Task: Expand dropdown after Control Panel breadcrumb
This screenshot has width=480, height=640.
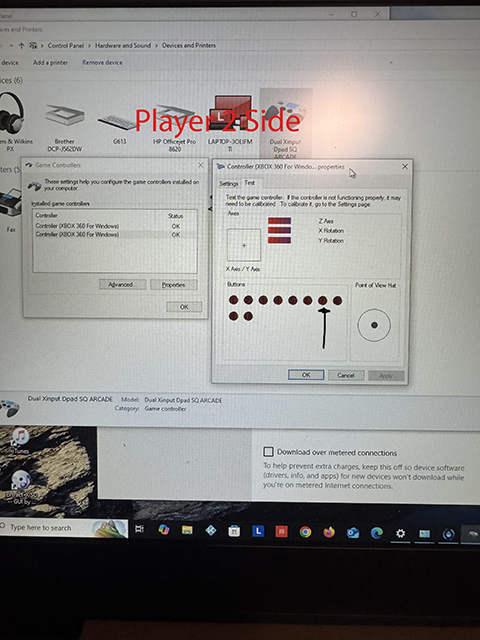Action: point(90,45)
